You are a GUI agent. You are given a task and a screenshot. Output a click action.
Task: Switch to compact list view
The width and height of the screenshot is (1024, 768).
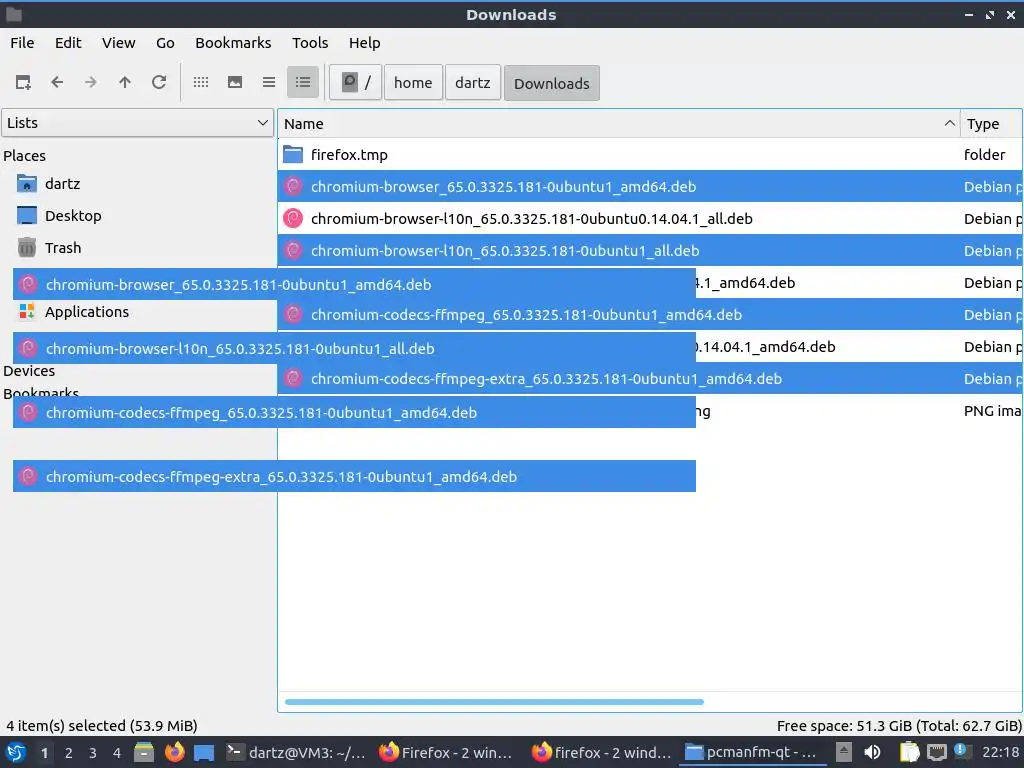tap(269, 82)
